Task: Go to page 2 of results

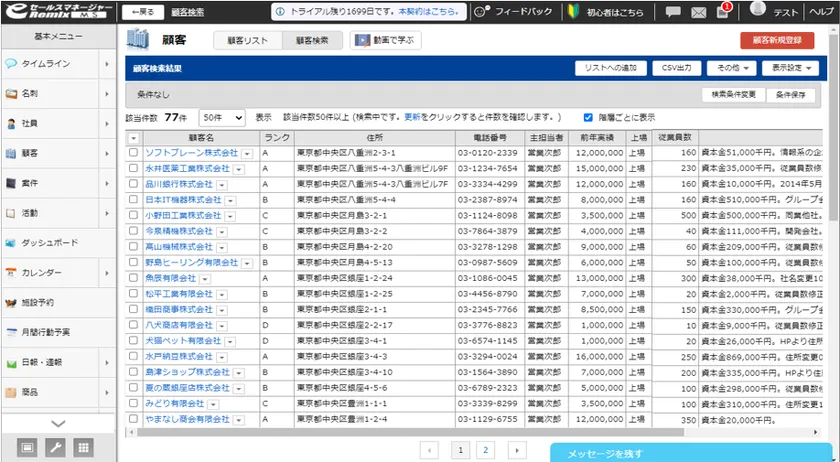Action: tap(485, 451)
